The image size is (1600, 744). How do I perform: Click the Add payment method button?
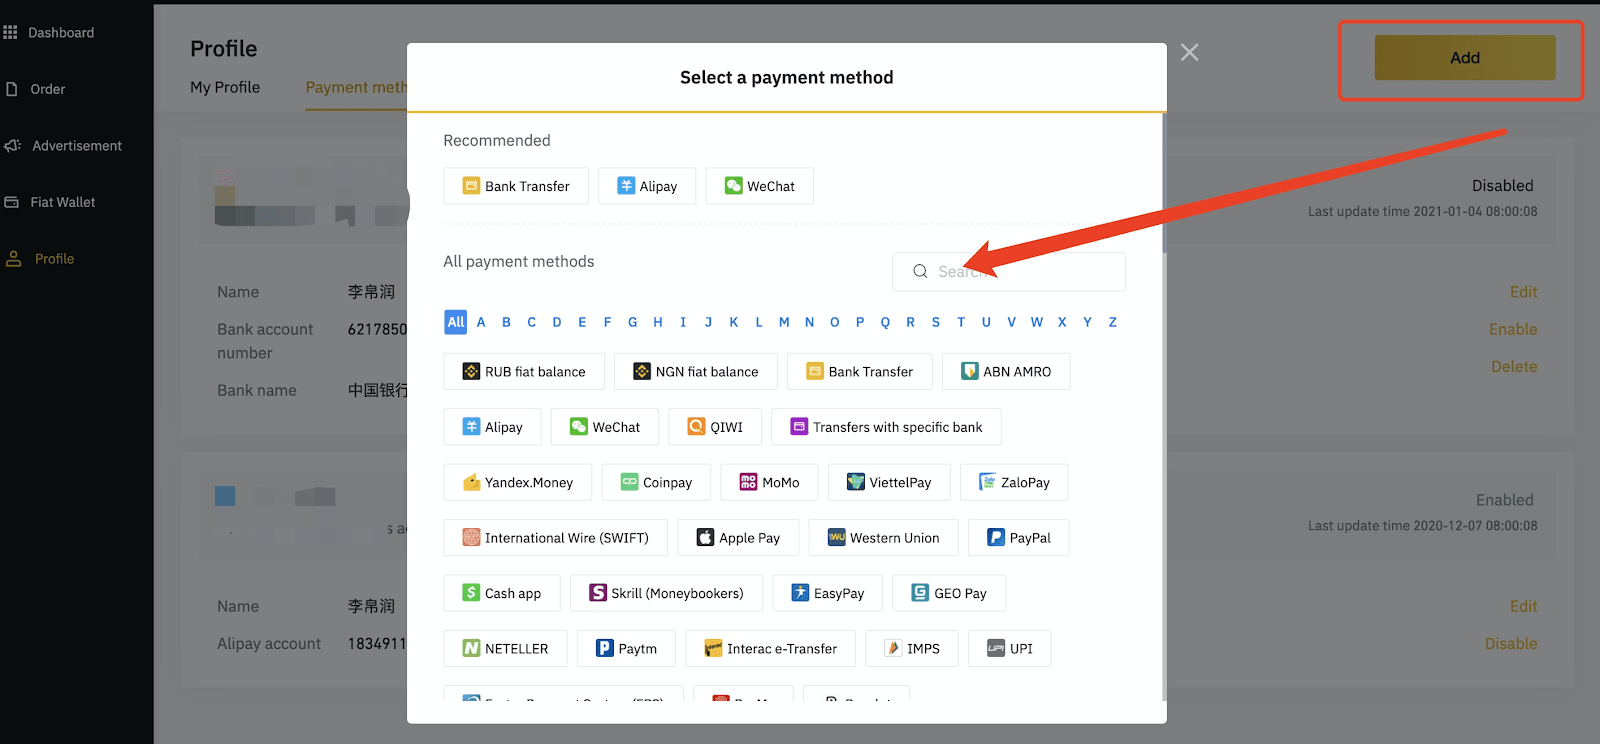coord(1465,58)
